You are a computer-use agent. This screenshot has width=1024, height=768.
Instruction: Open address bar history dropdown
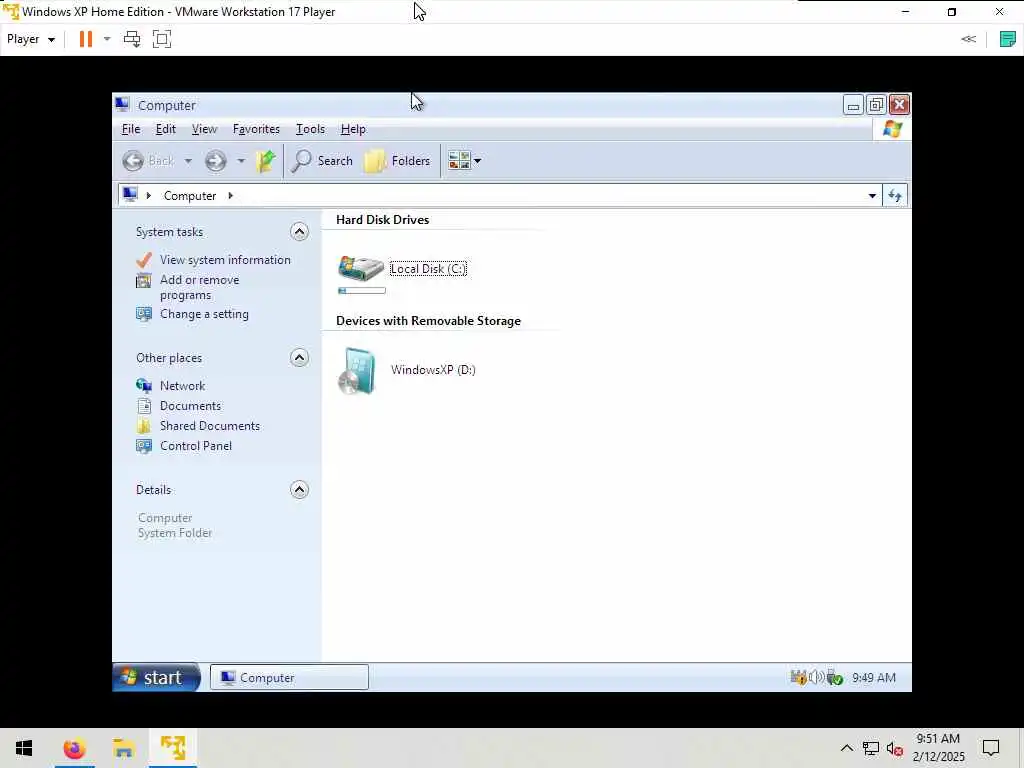tap(872, 196)
